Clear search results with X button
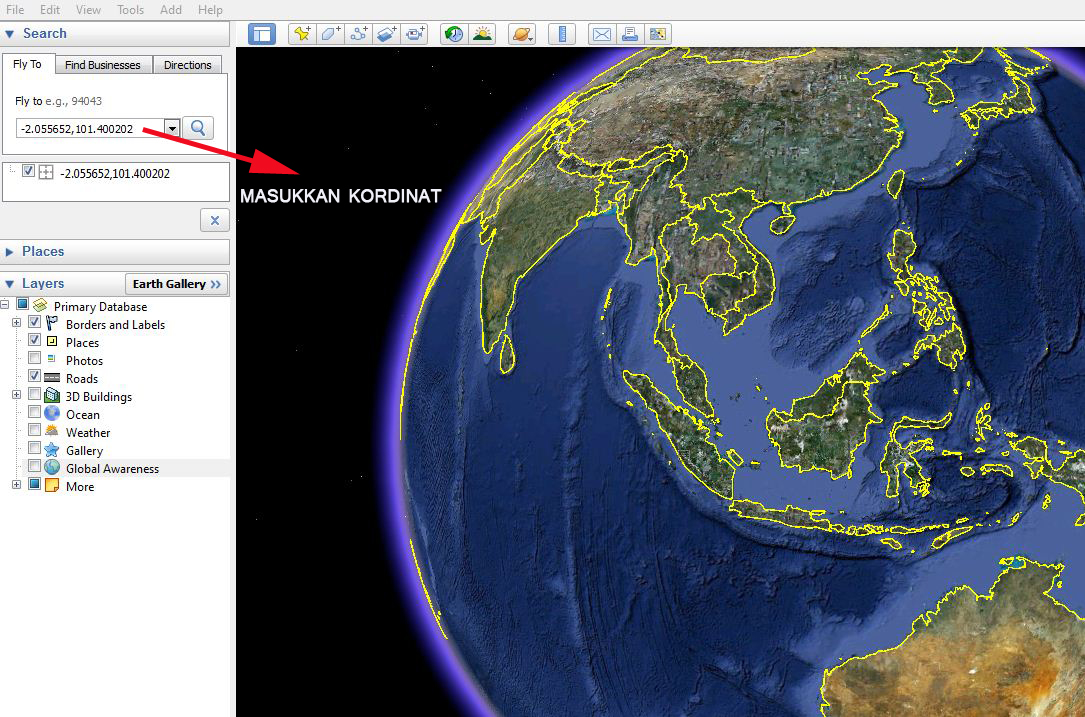The width and height of the screenshot is (1085, 717). click(215, 221)
